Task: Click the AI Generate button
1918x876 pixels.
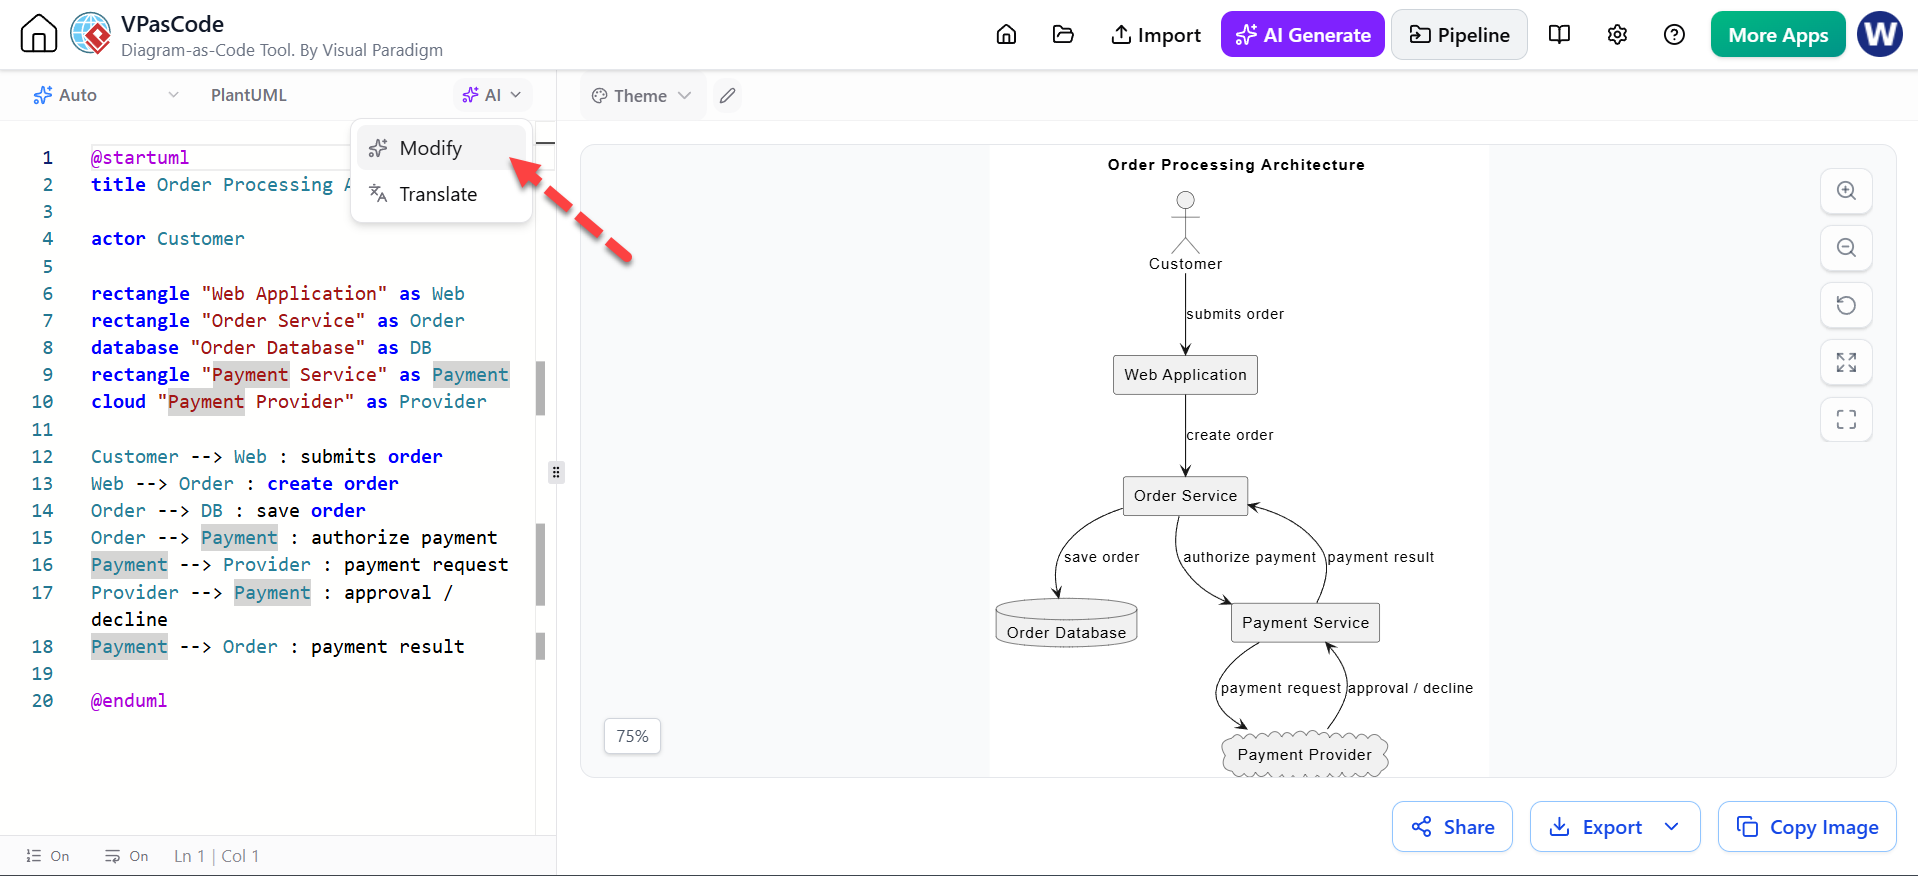Action: tap(1302, 35)
